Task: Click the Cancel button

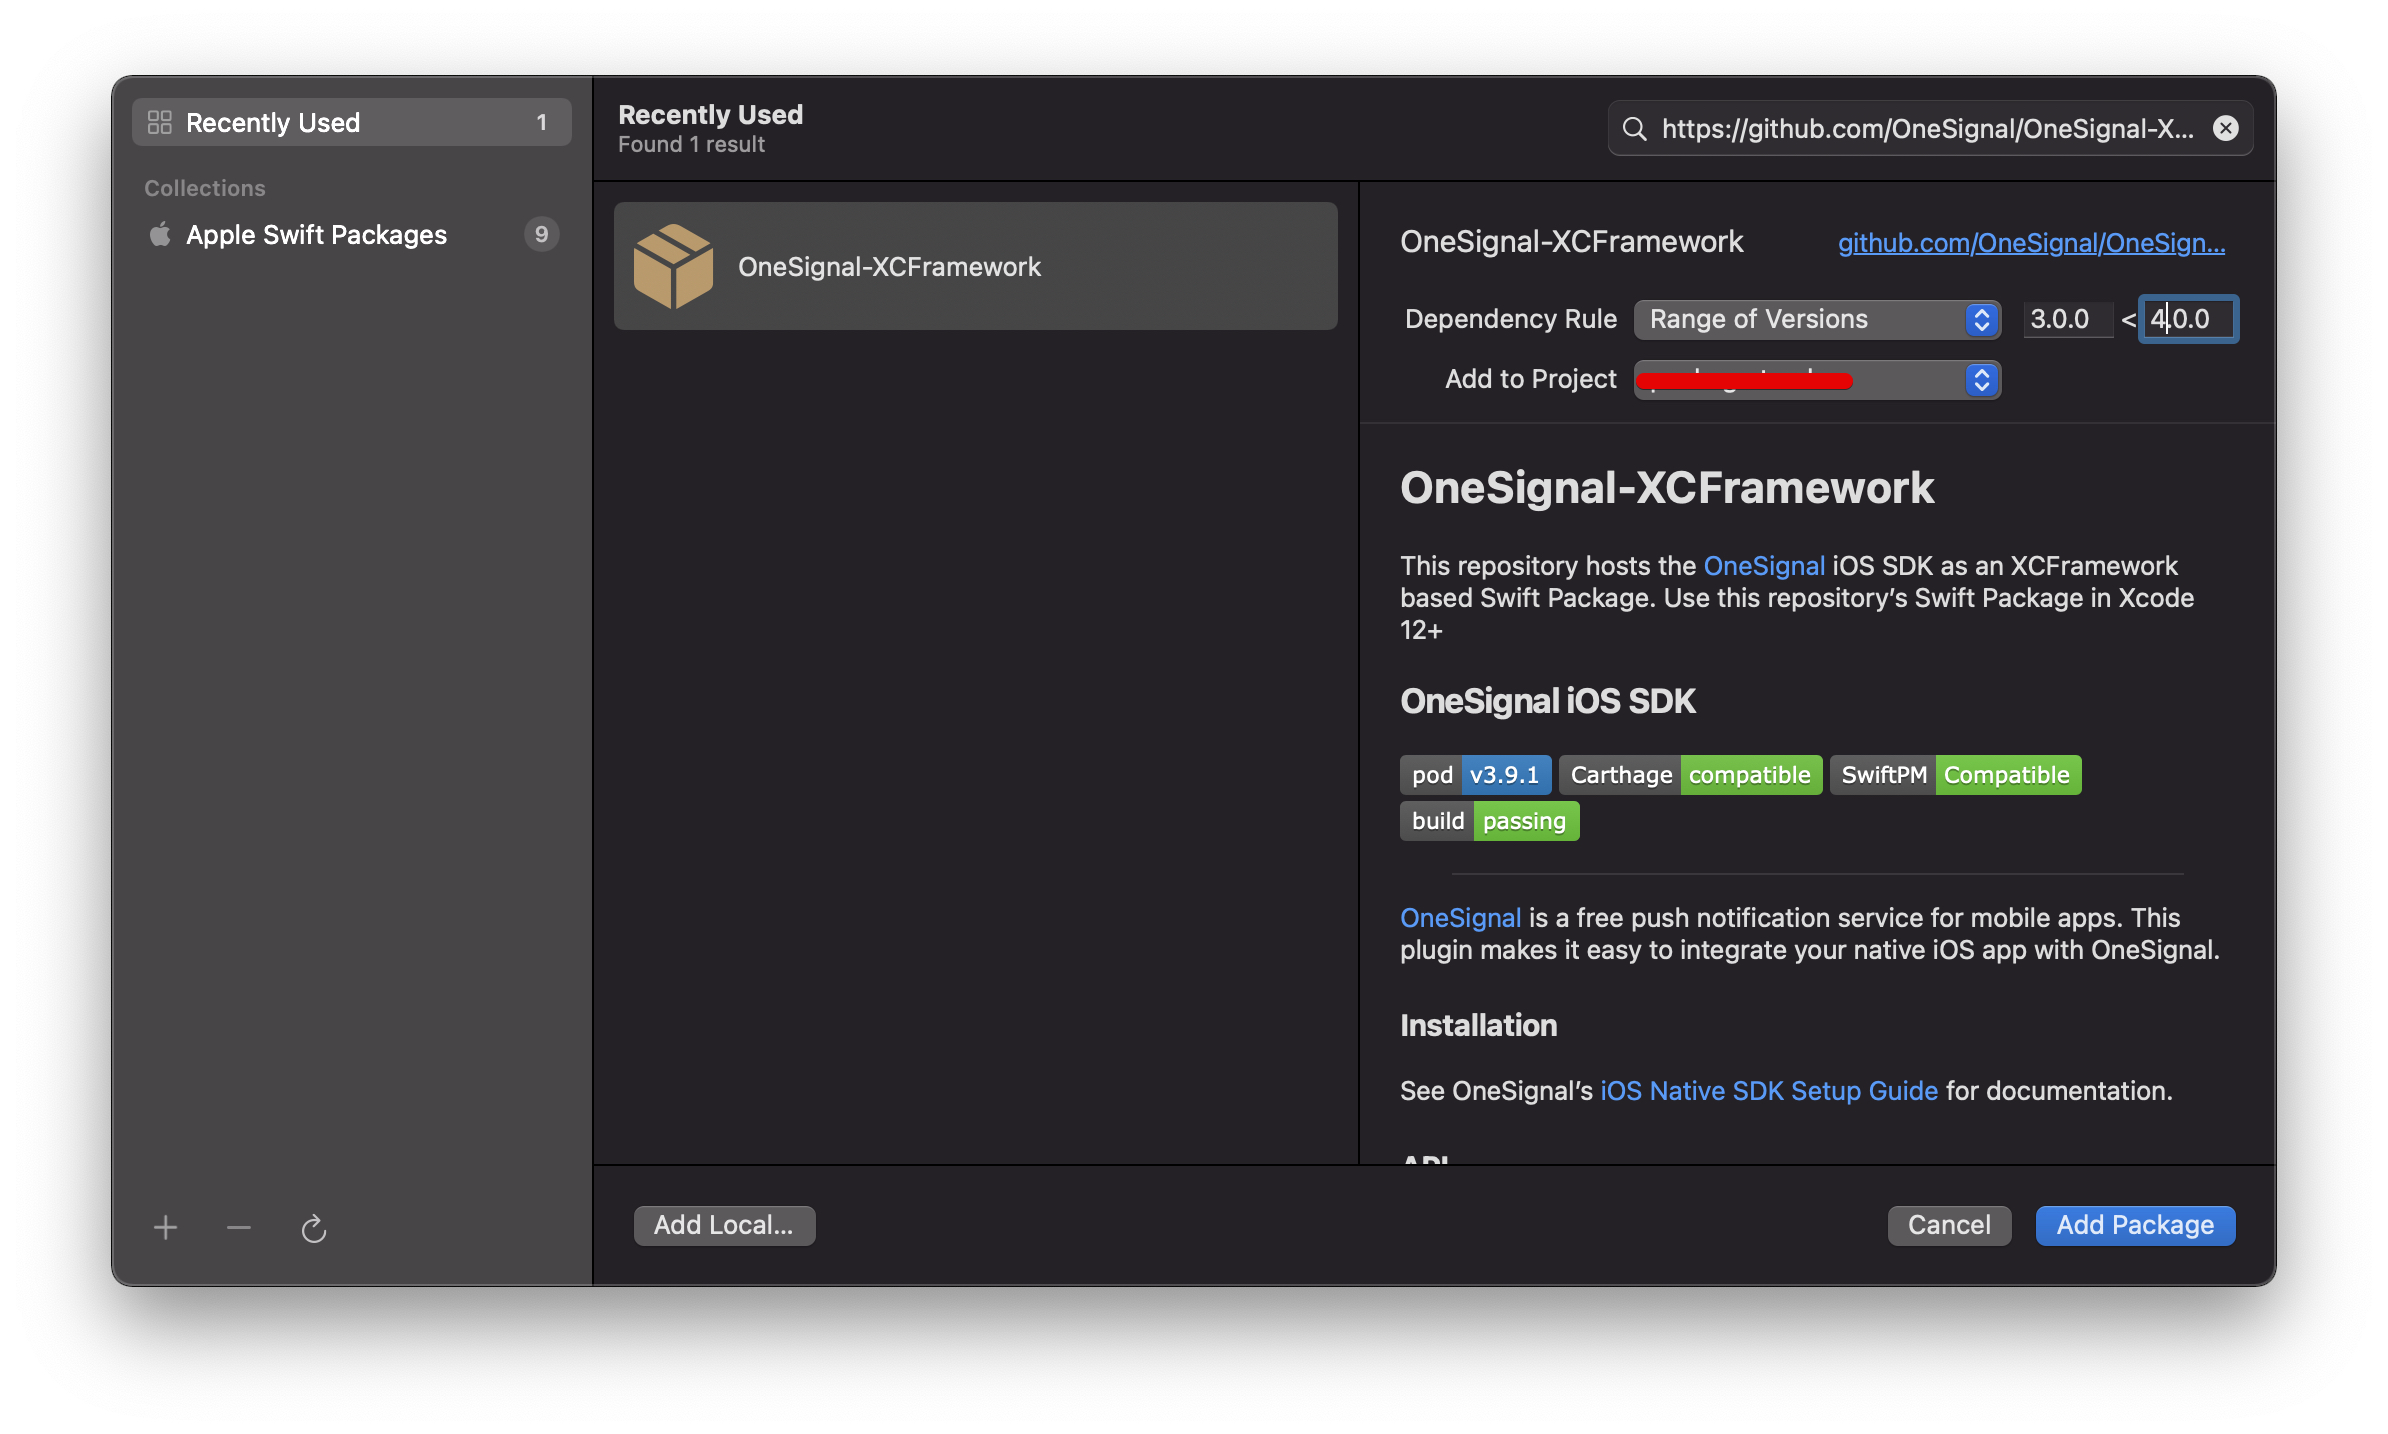Action: click(x=1948, y=1225)
